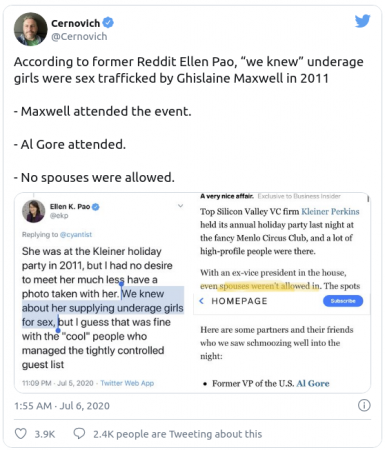
Task: Click the heart like icon
Action: pyautogui.click(x=21, y=433)
